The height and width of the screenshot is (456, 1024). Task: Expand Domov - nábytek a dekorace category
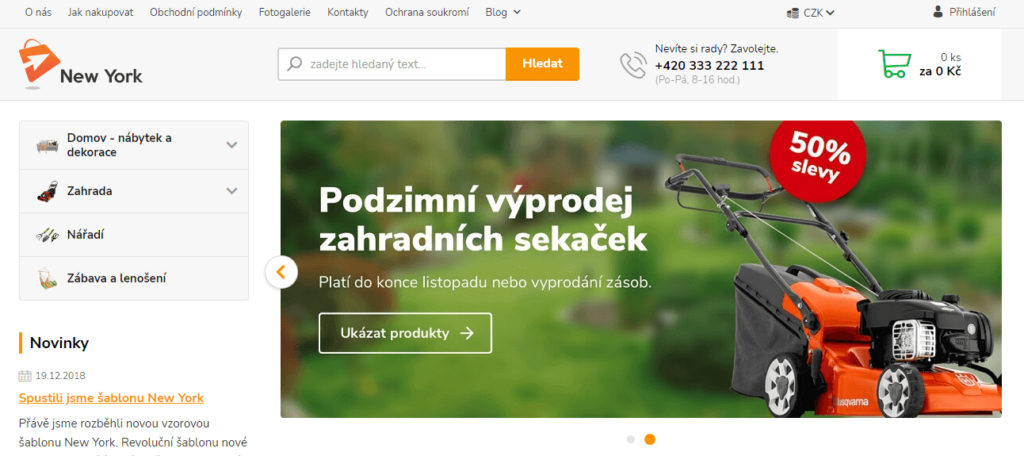pyautogui.click(x=134, y=145)
